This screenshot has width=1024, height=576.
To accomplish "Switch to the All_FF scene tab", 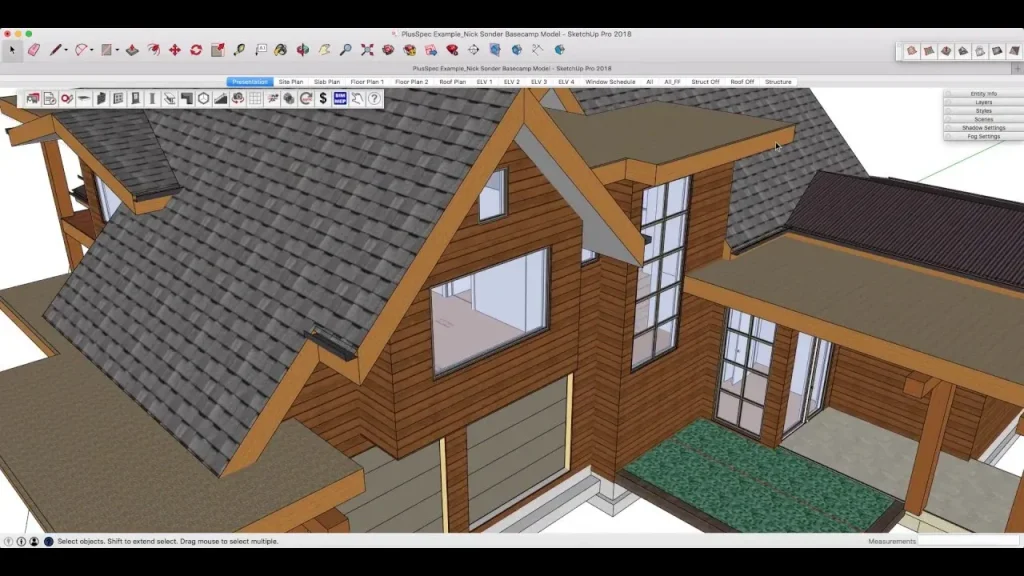I will coord(672,82).
